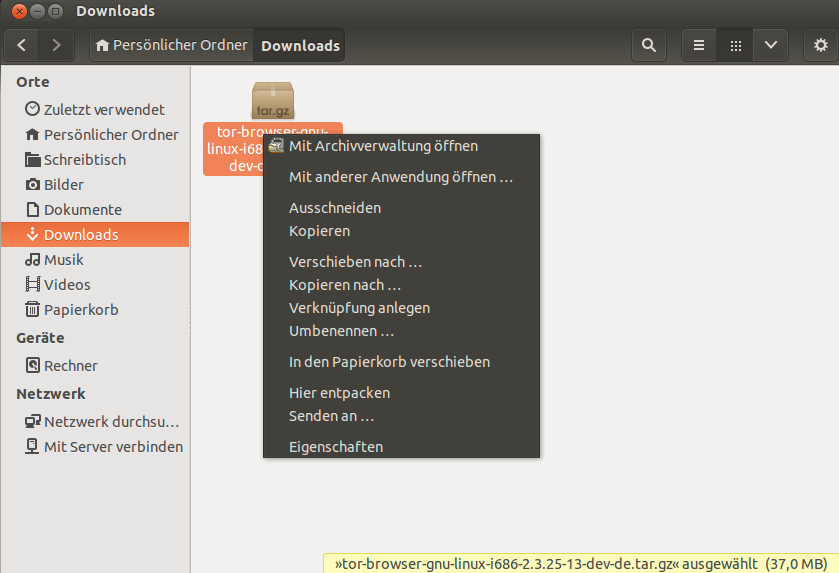Image resolution: width=839 pixels, height=573 pixels.
Task: Click the back navigation arrow
Action: 22,45
